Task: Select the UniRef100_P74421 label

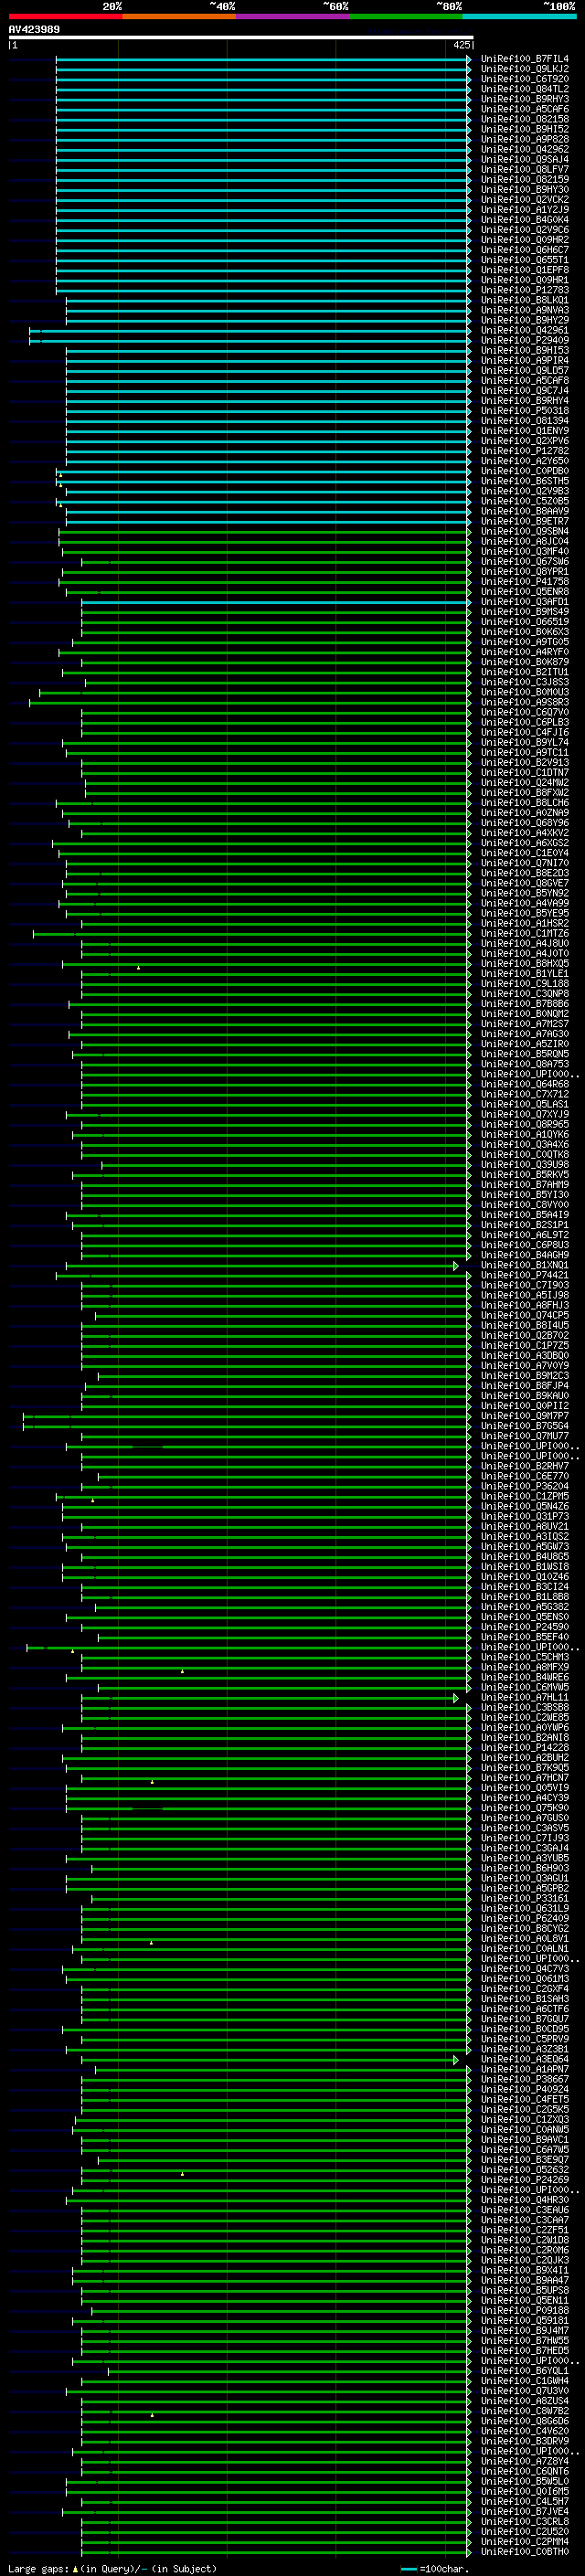Action: click(525, 1275)
